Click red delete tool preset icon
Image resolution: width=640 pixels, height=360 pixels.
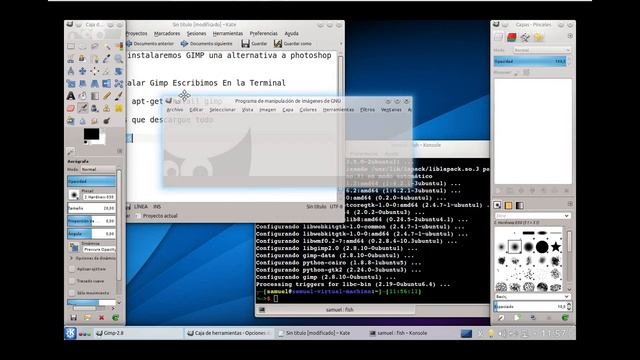pyautogui.click(x=101, y=318)
